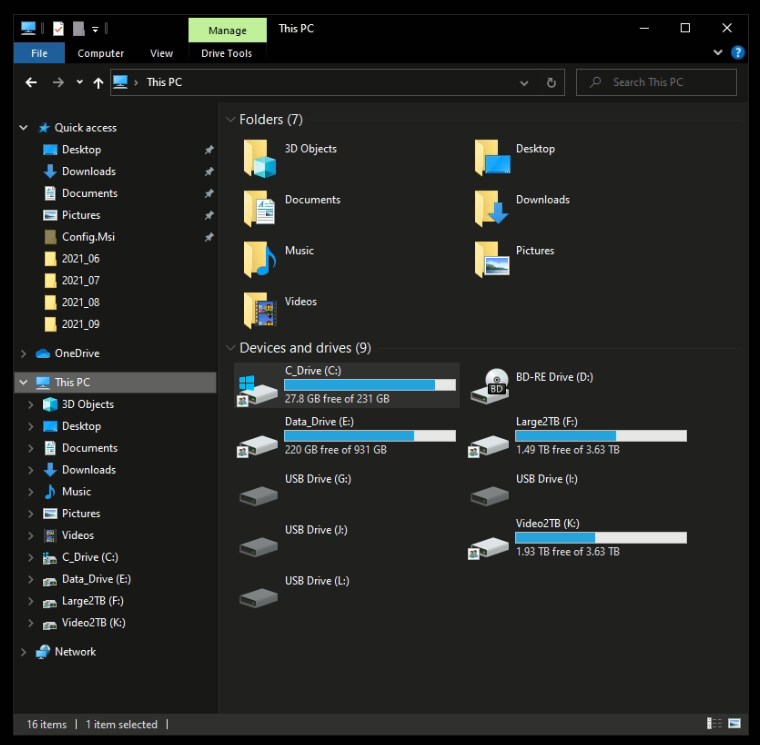Switch to details view in status bar
The height and width of the screenshot is (745, 760).
pos(714,723)
